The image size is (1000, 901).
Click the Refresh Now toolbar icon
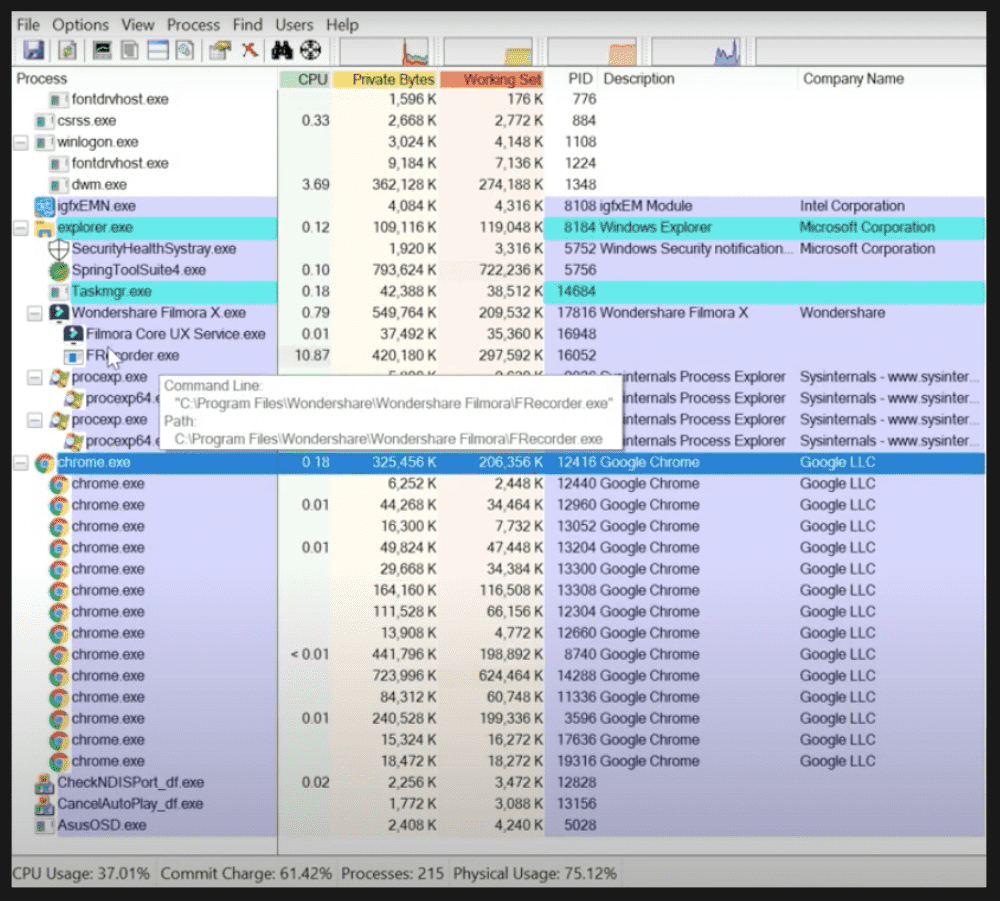point(66,49)
